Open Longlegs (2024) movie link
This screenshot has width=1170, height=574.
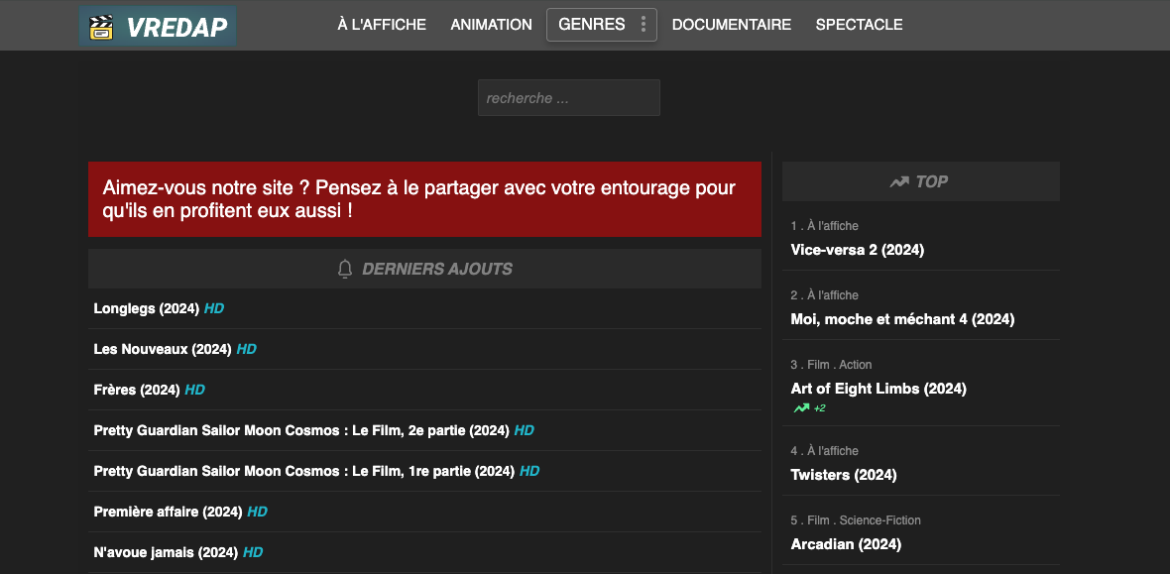[x=146, y=309]
